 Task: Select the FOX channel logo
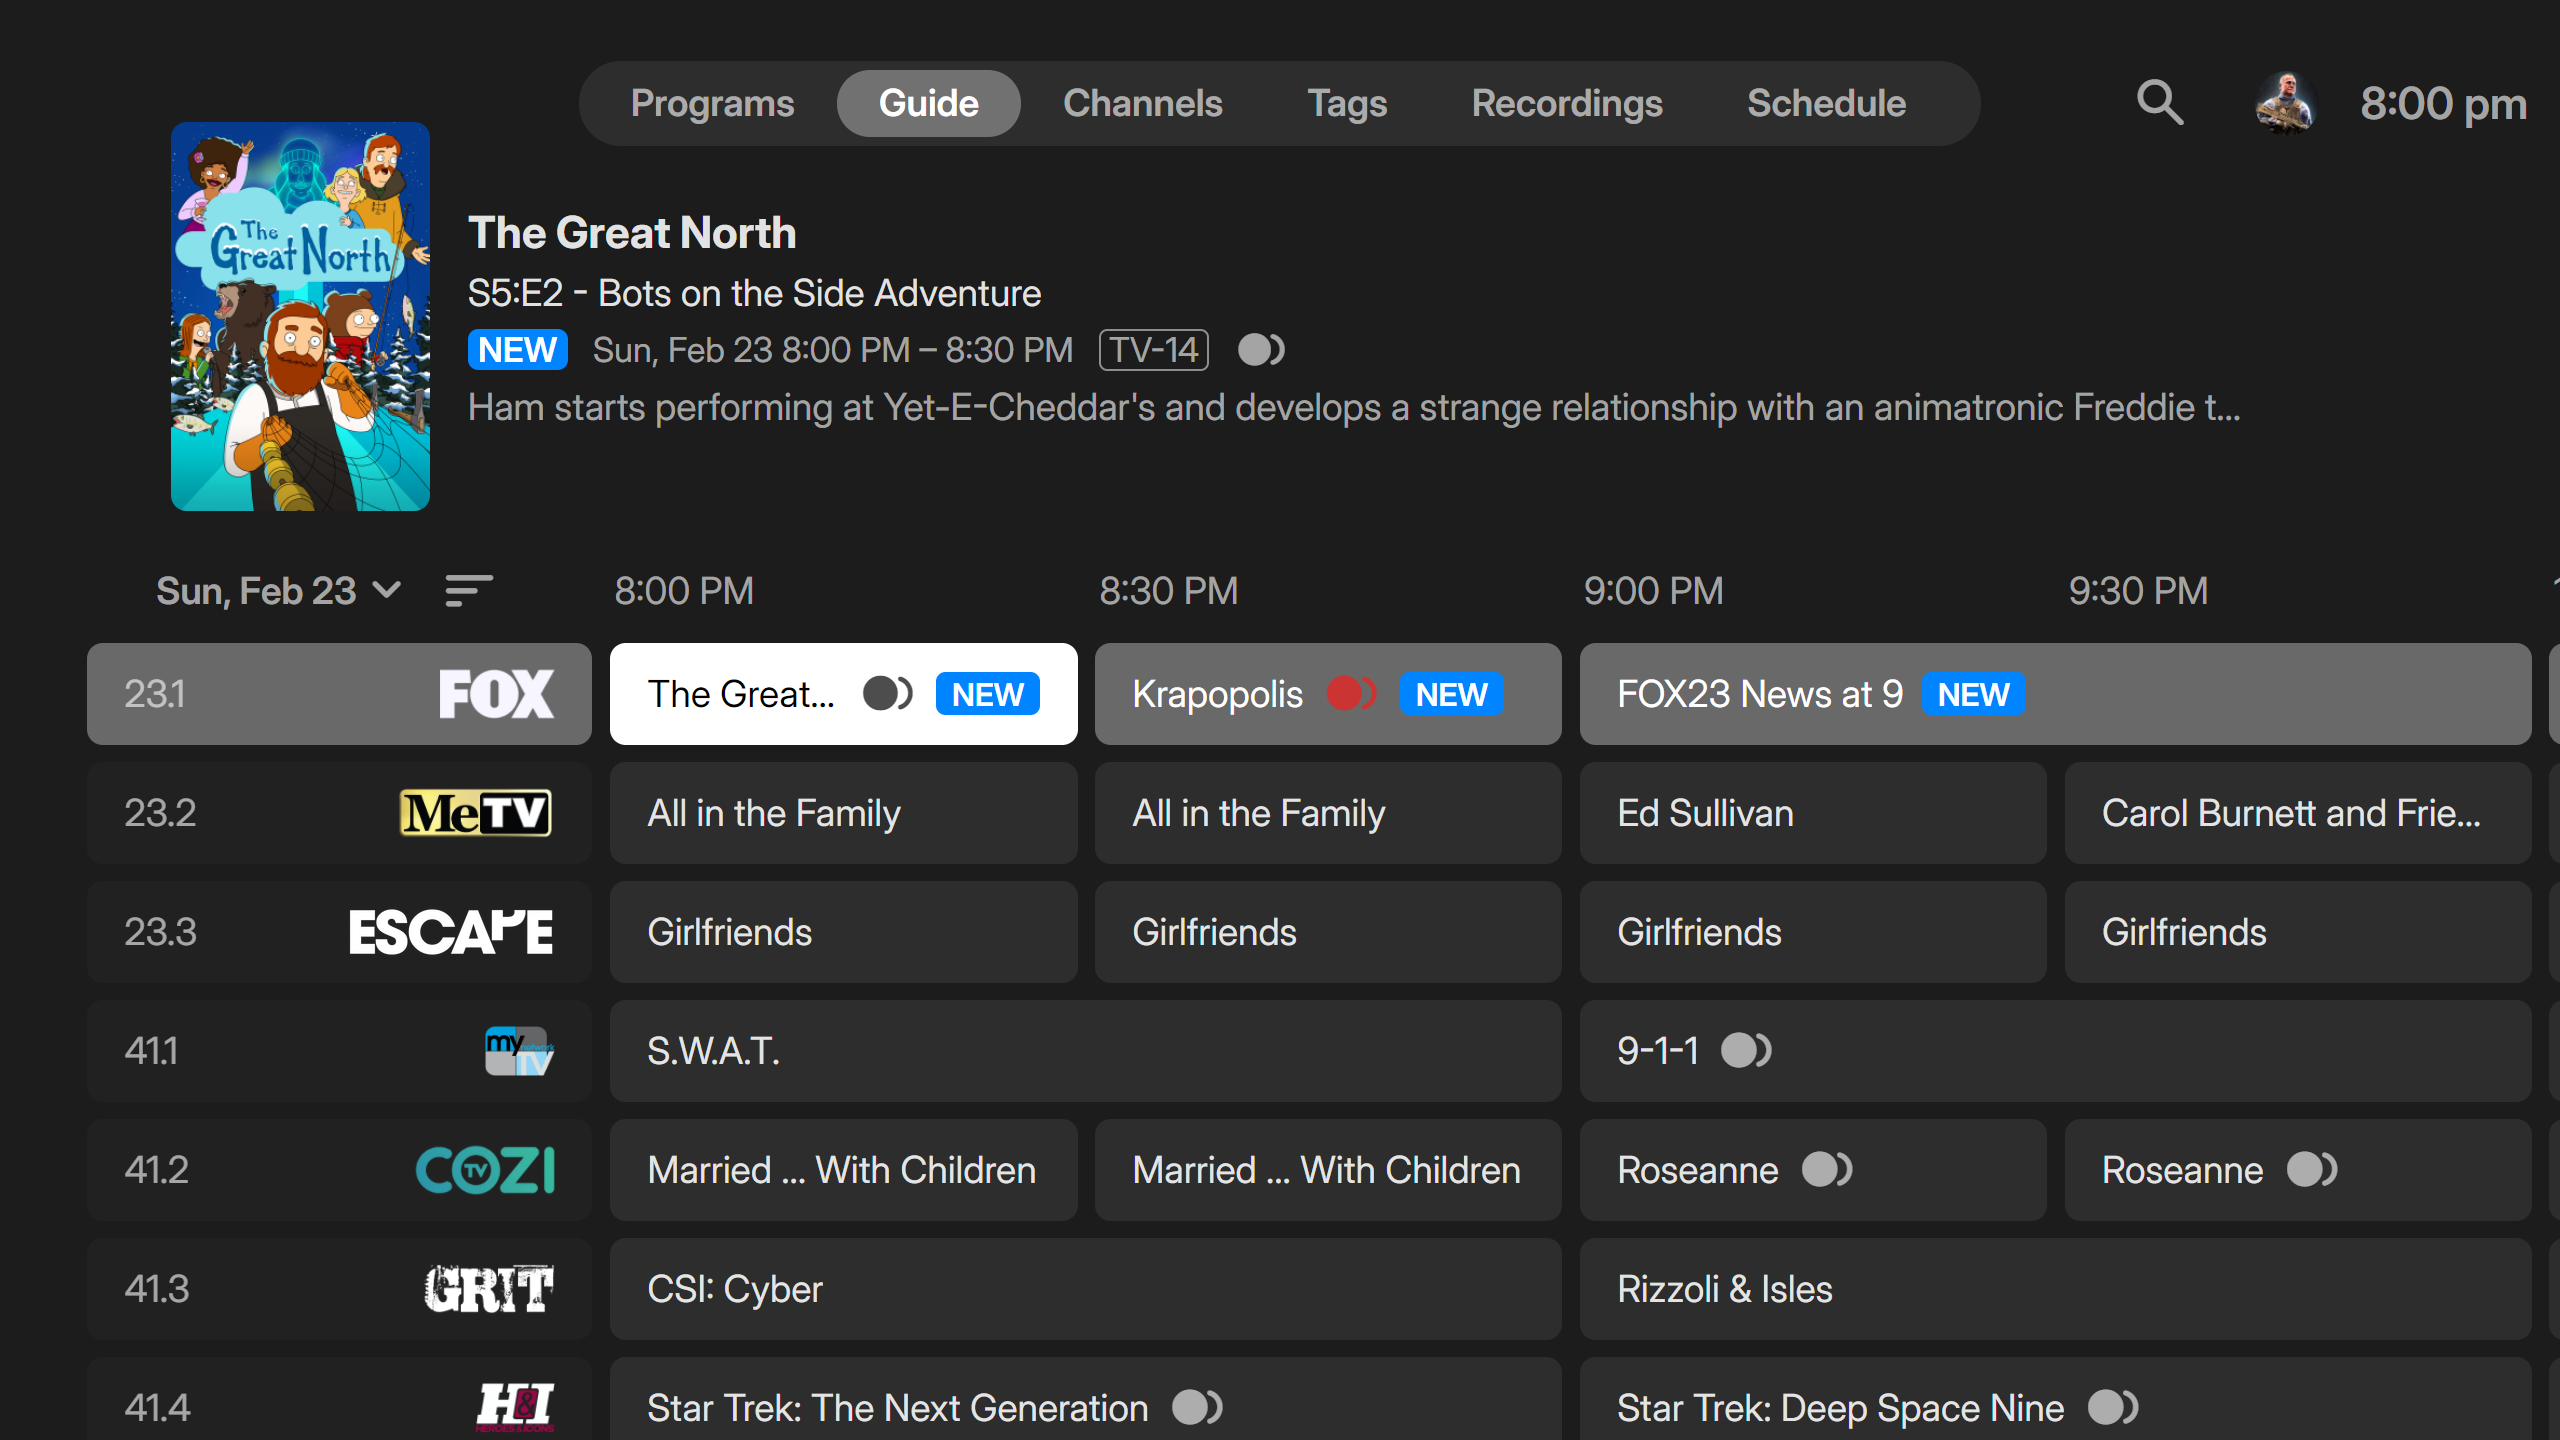pos(496,694)
